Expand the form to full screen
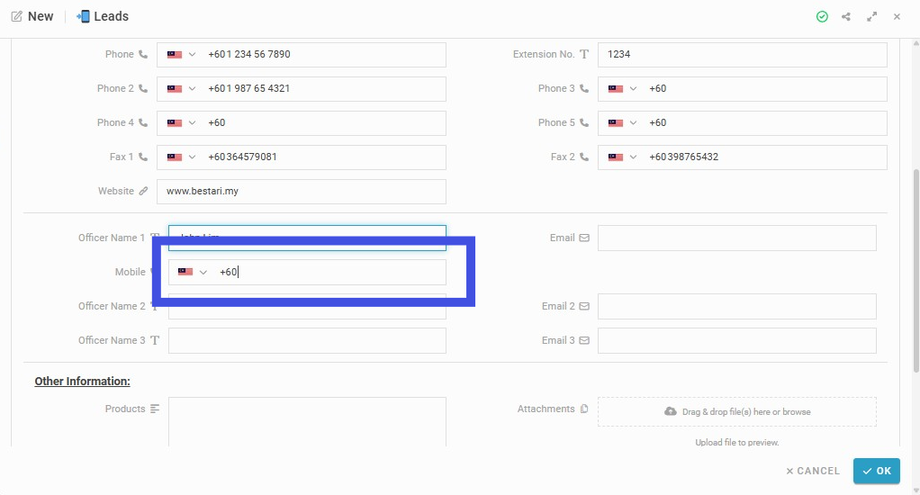This screenshot has width=920, height=495. (x=872, y=17)
